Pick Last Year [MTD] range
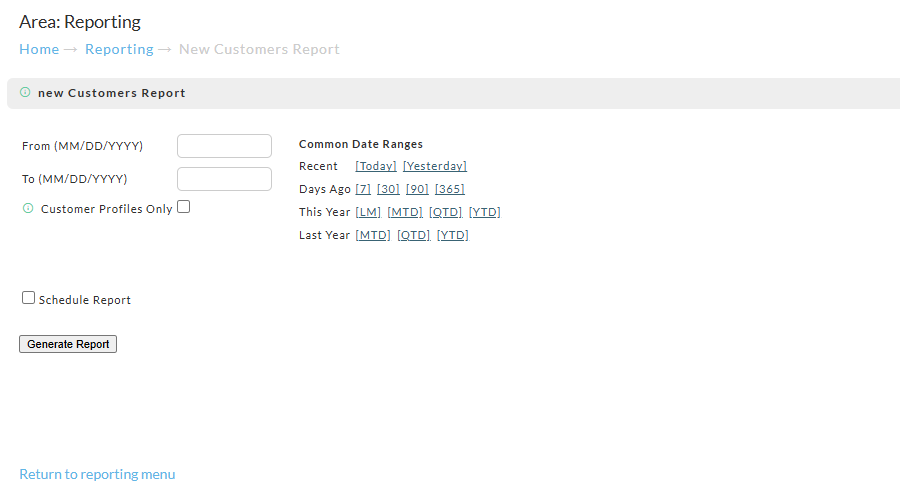The image size is (900, 498). [x=373, y=235]
